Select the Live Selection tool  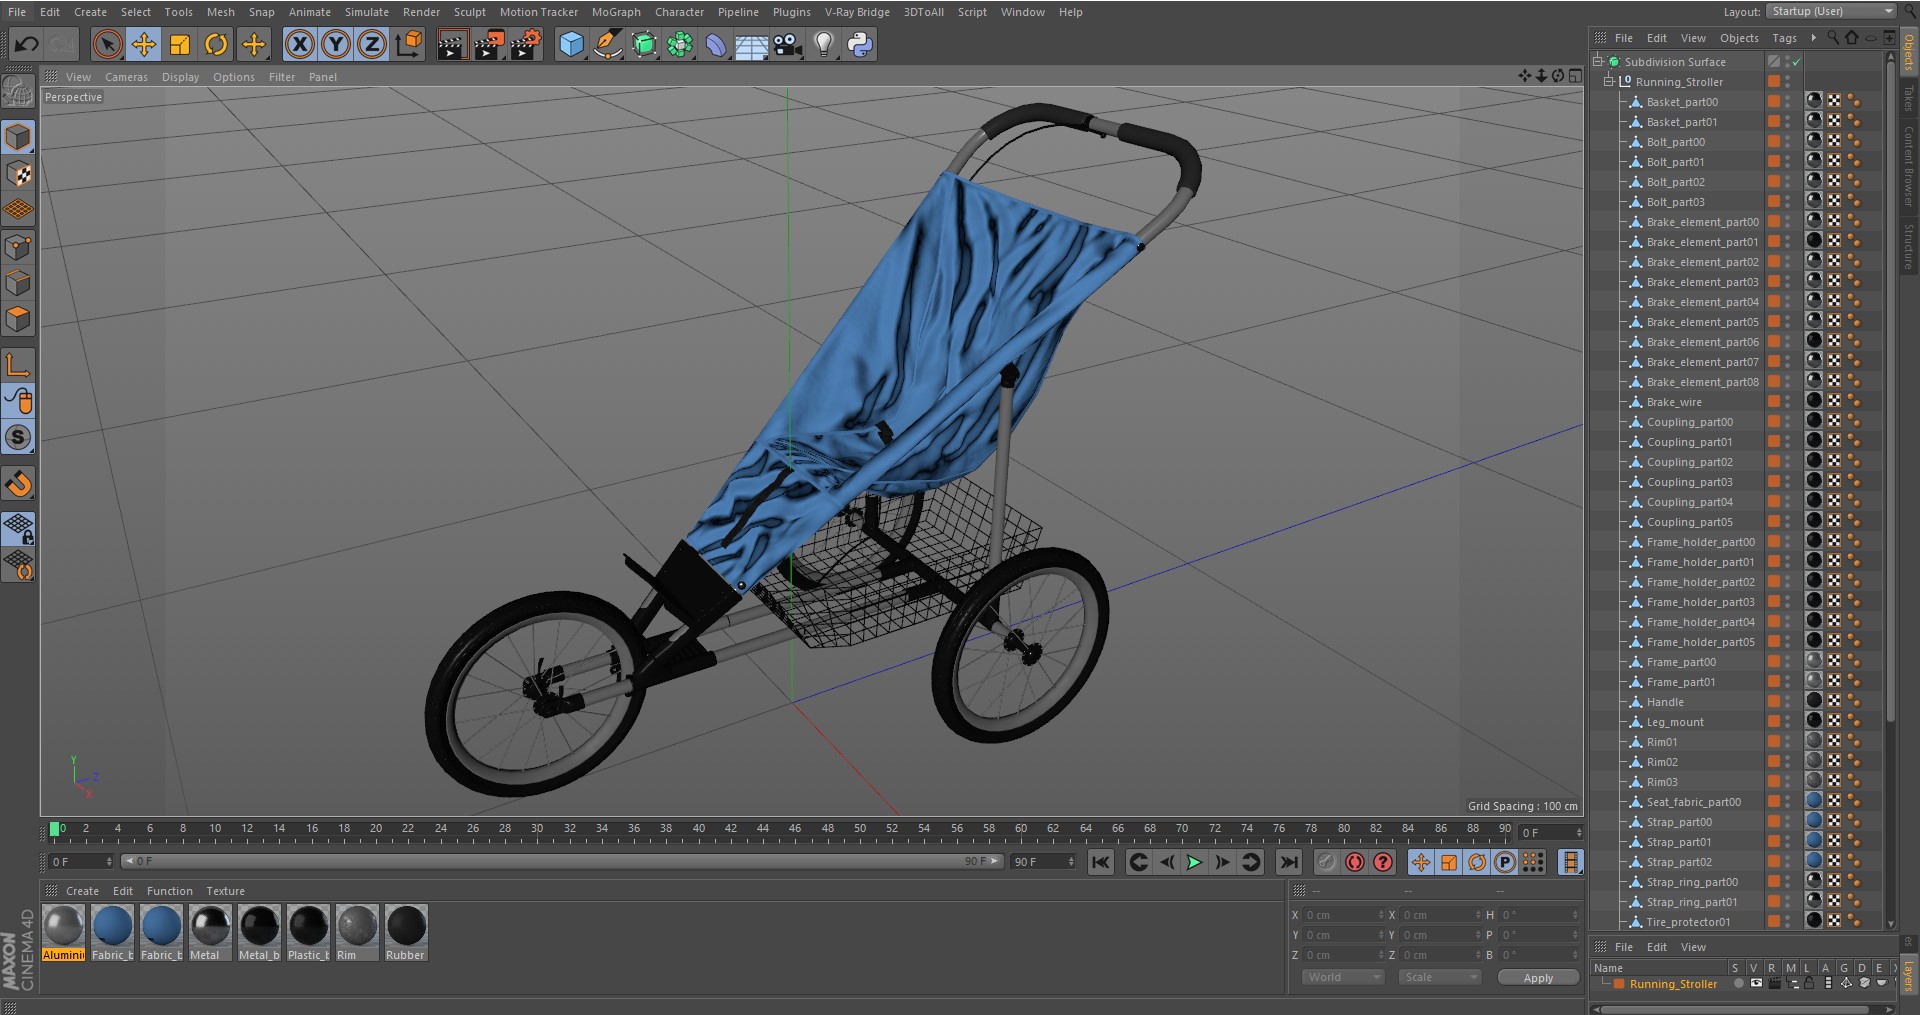tap(107, 44)
